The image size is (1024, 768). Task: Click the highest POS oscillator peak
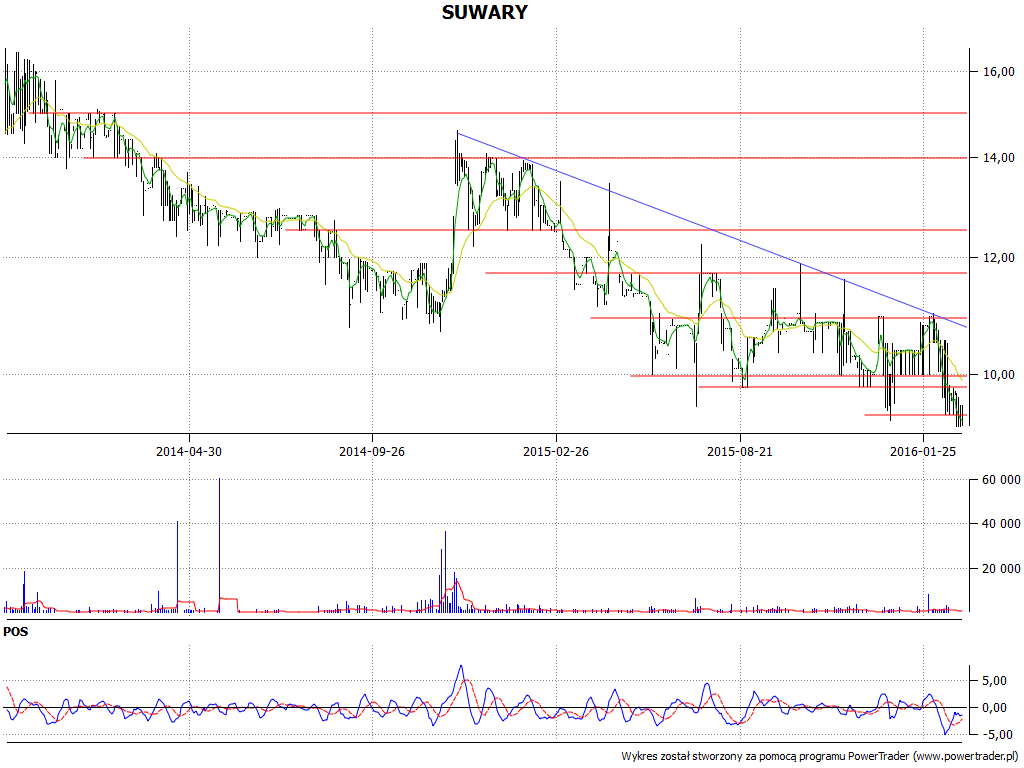tap(461, 667)
